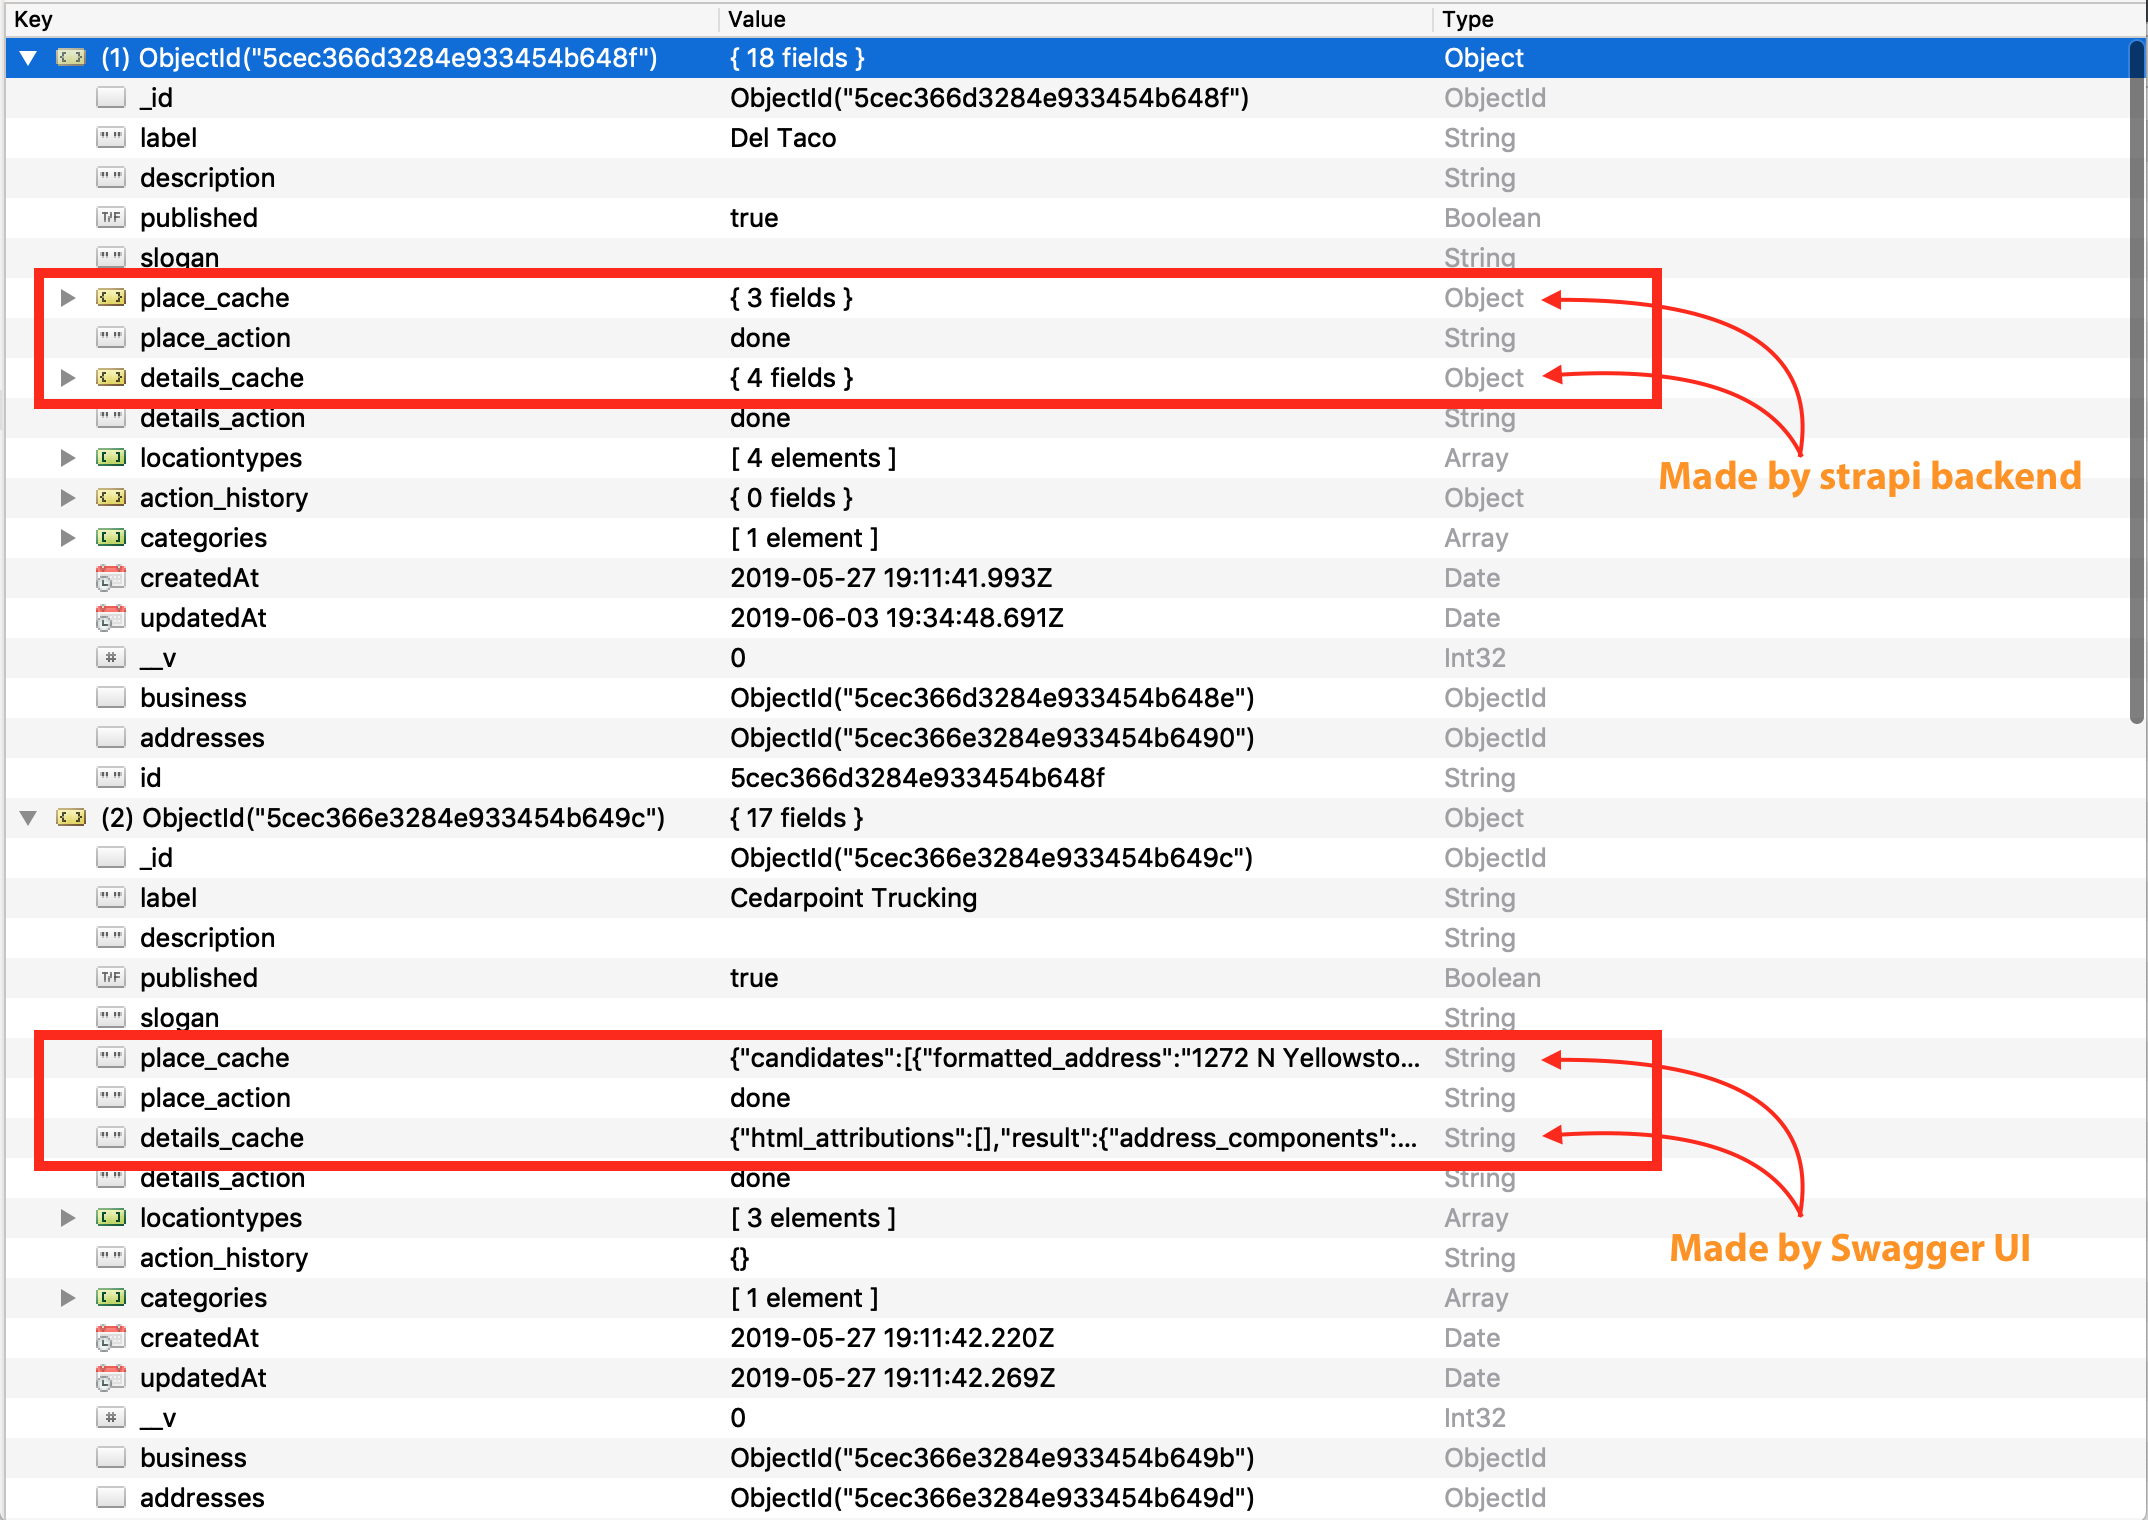This screenshot has height=1520, width=2148.
Task: Click the array icon beside categories of Cedarpoint Trucking
Action: pos(110,1297)
